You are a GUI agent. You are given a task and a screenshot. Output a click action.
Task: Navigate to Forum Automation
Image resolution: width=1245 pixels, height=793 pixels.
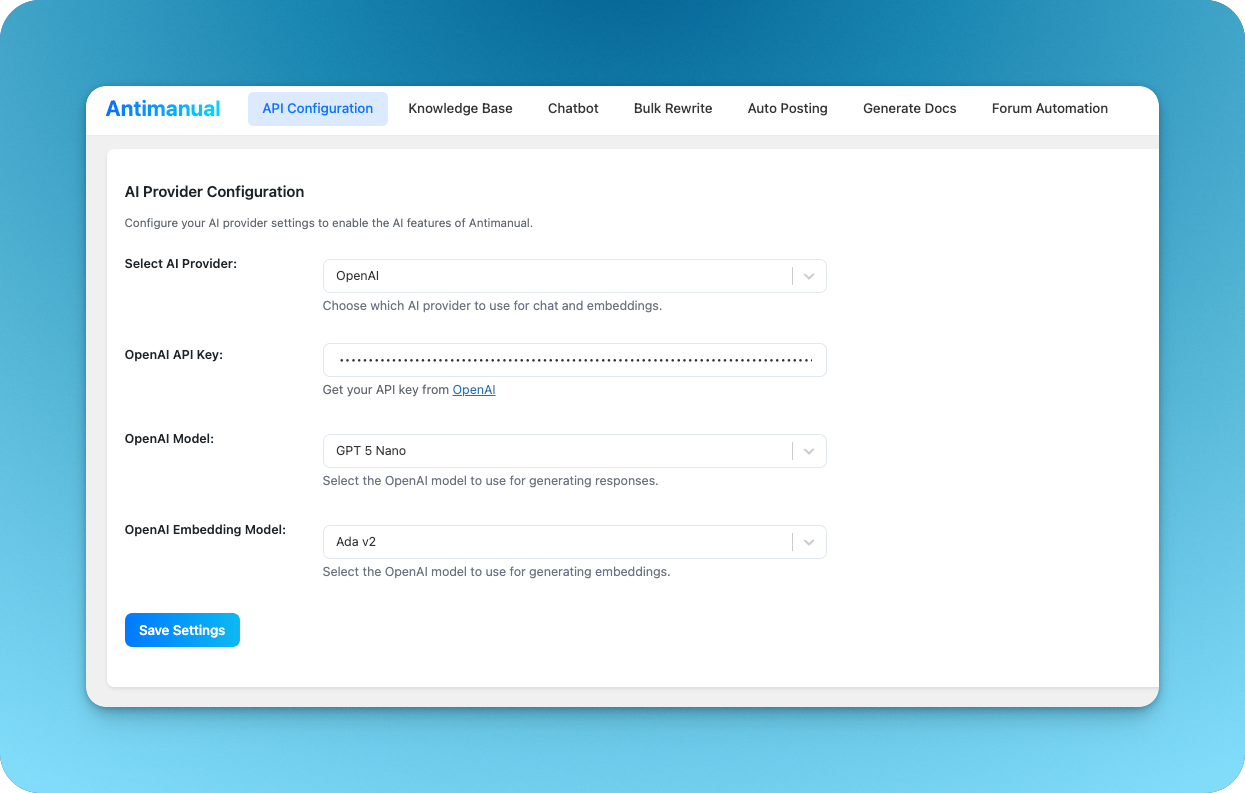(x=1049, y=108)
